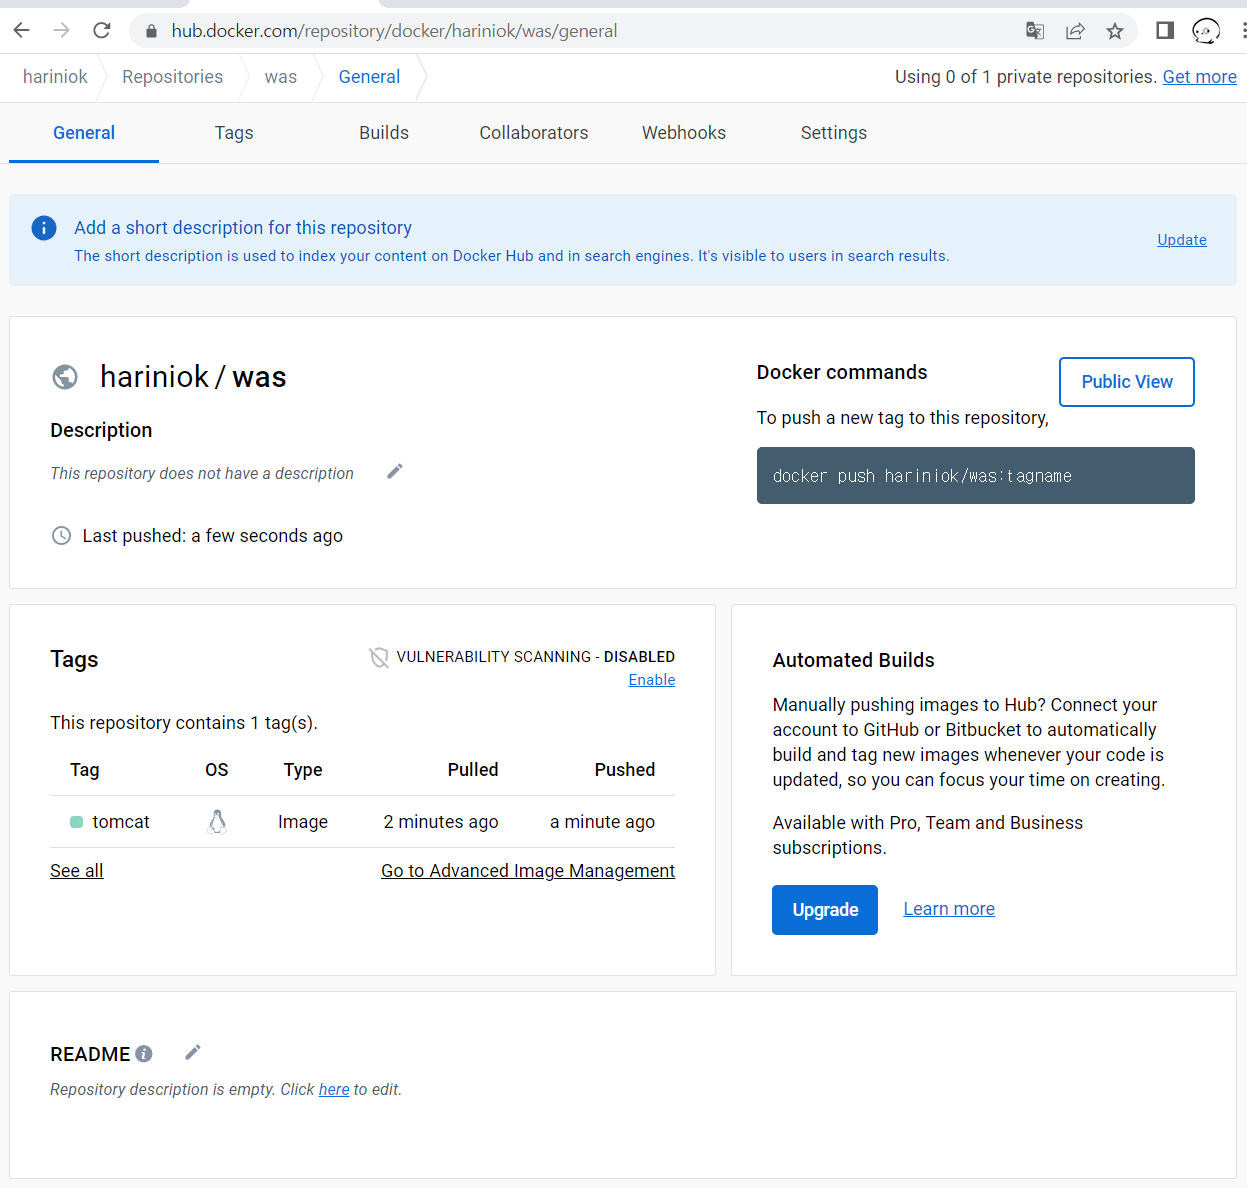Open the Collaborators tab
The width and height of the screenshot is (1247, 1188).
pyautogui.click(x=534, y=133)
